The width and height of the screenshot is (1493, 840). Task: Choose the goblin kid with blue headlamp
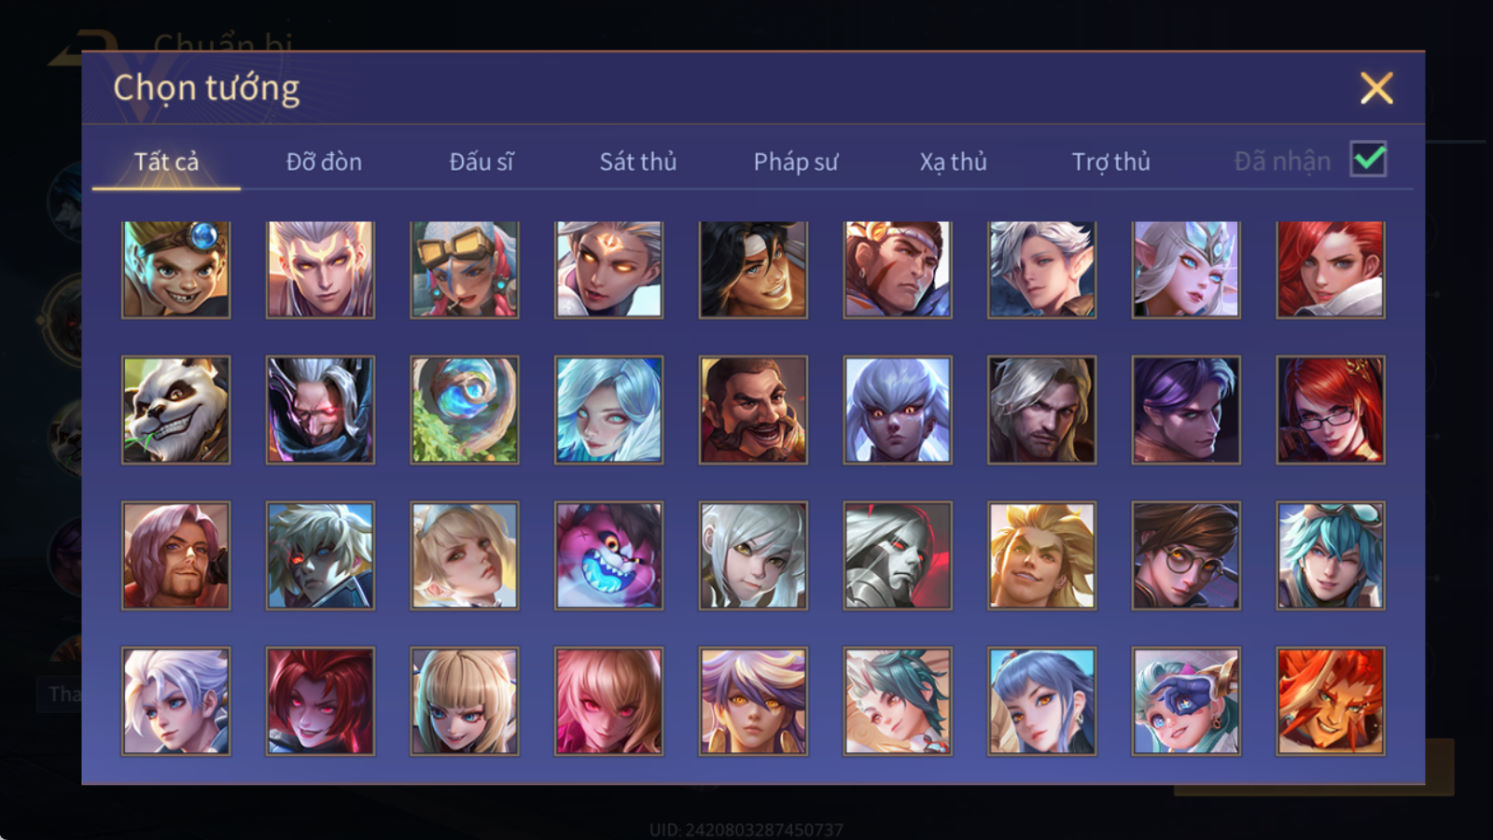[x=176, y=270]
